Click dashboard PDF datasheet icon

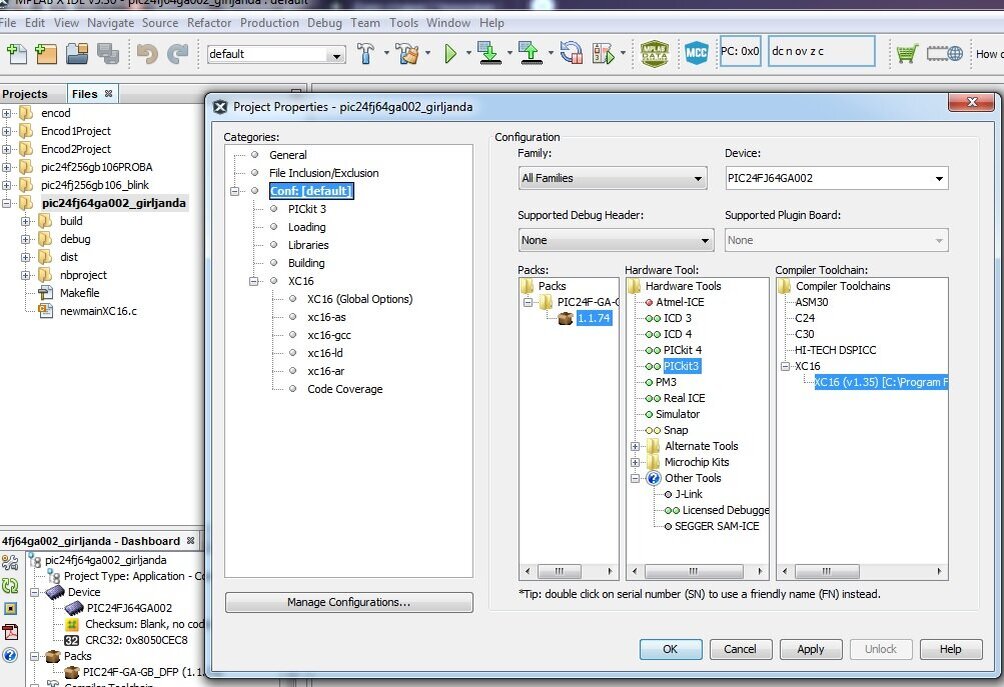(x=10, y=632)
